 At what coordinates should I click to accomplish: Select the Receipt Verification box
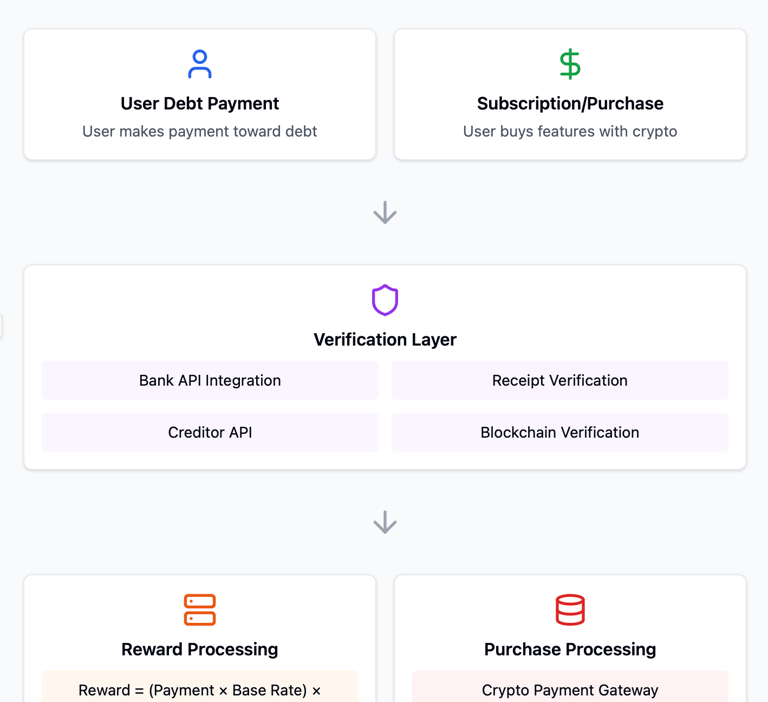click(560, 381)
